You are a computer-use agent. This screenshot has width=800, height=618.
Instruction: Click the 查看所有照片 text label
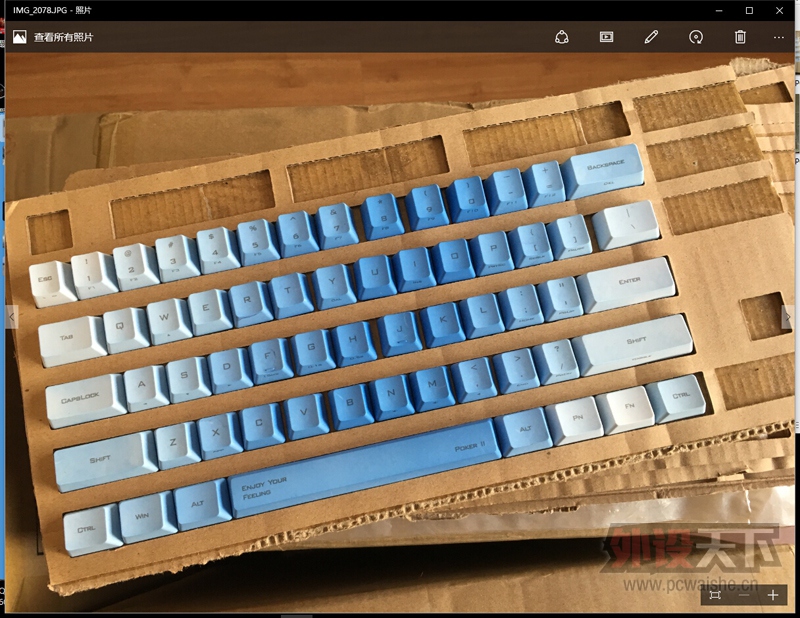pos(66,37)
